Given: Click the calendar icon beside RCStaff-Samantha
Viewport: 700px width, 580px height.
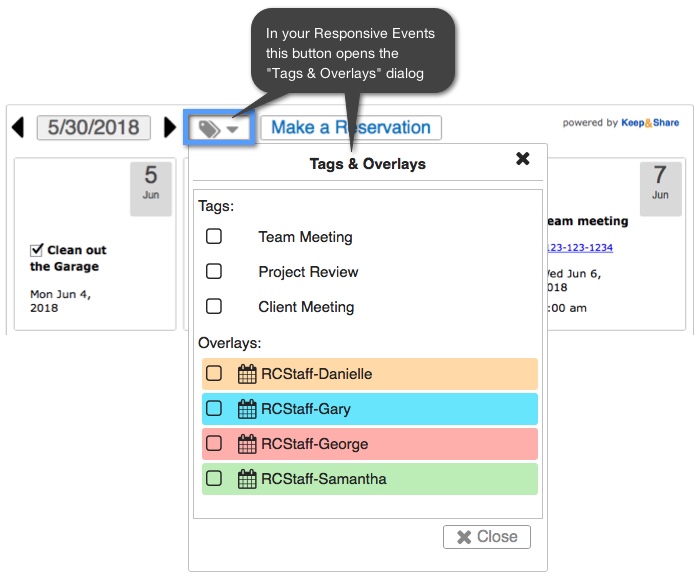Looking at the screenshot, I should [247, 479].
